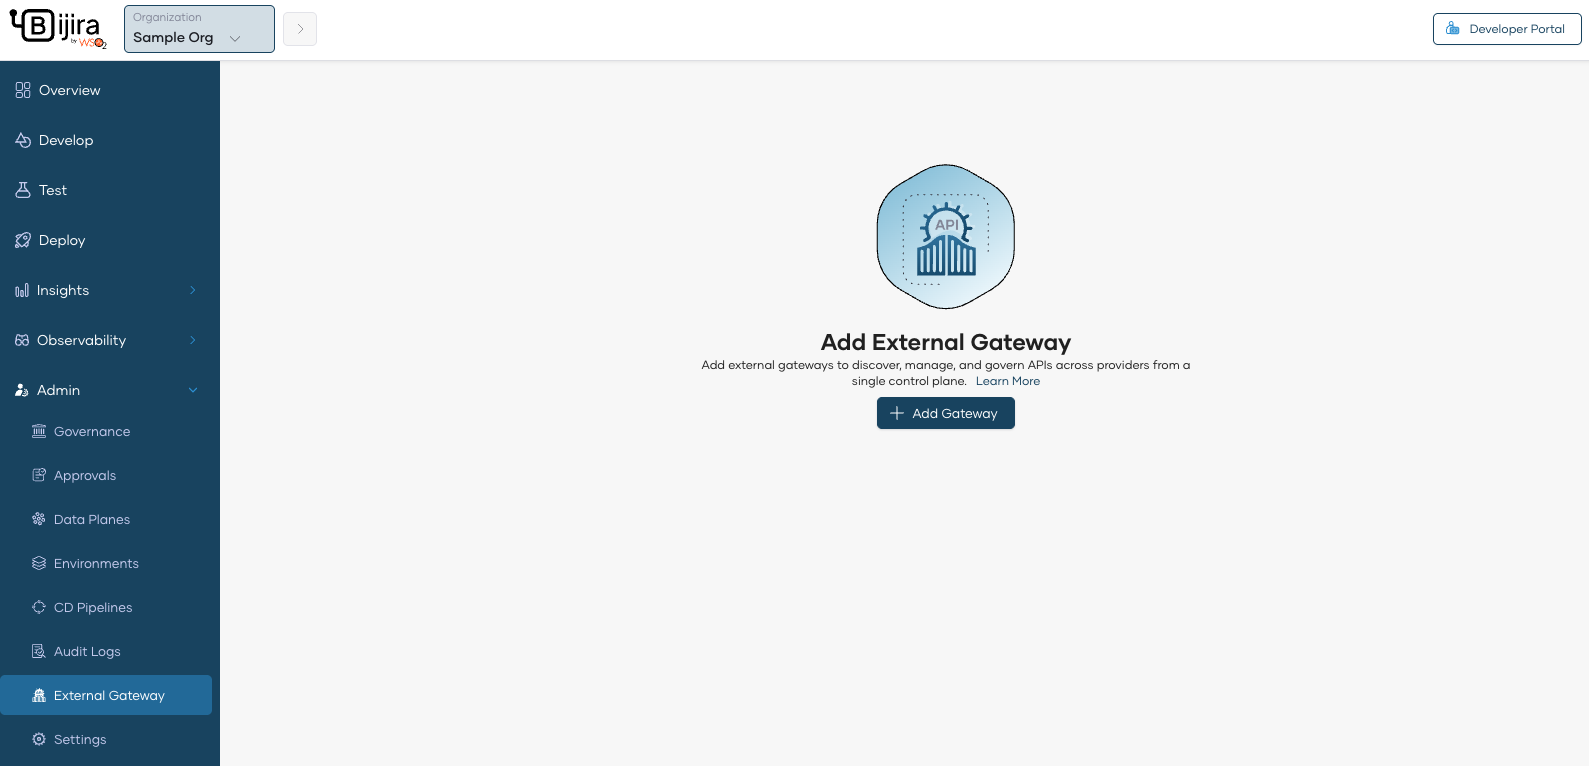Image resolution: width=1589 pixels, height=766 pixels.
Task: Open the Developer Portal button
Action: pyautogui.click(x=1506, y=29)
